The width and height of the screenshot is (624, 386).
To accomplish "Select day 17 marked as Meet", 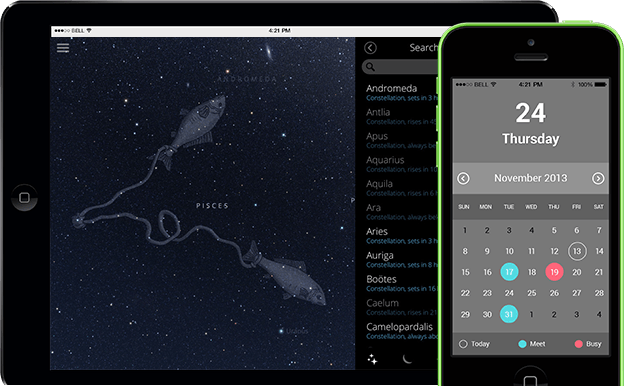I will point(509,272).
